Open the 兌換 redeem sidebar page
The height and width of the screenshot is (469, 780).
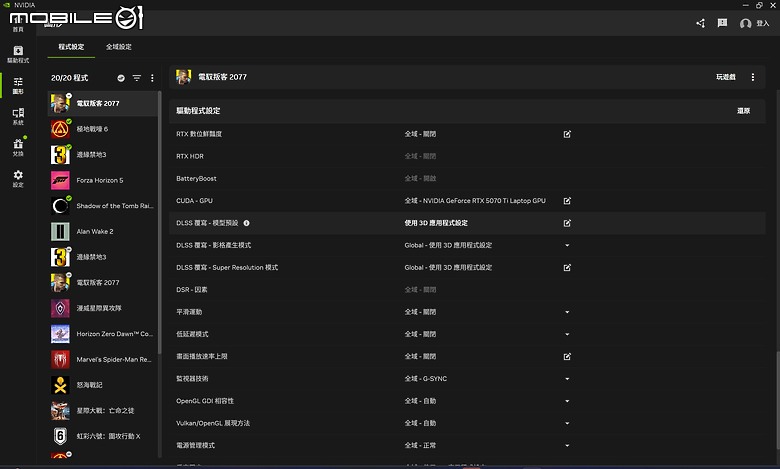coord(18,147)
